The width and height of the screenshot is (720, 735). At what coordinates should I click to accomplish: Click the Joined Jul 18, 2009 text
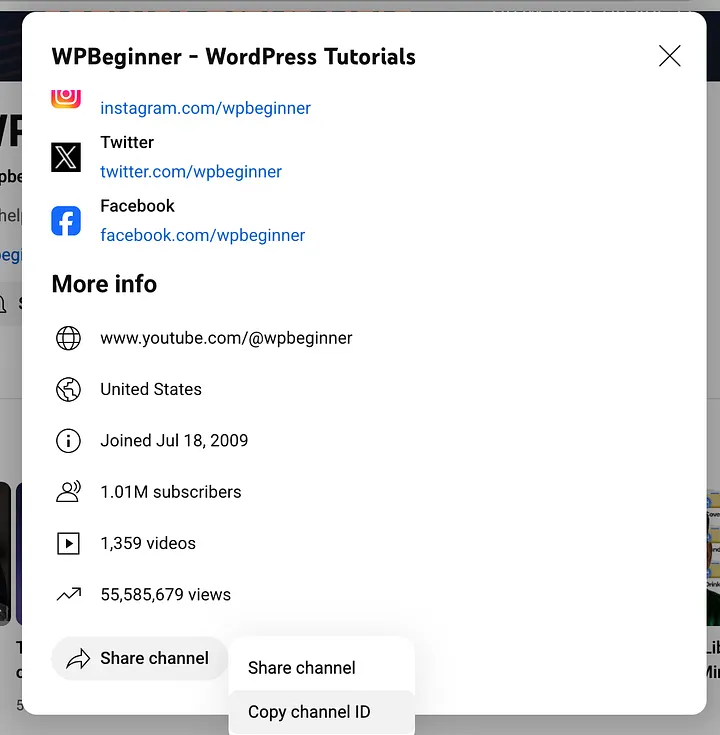174,441
